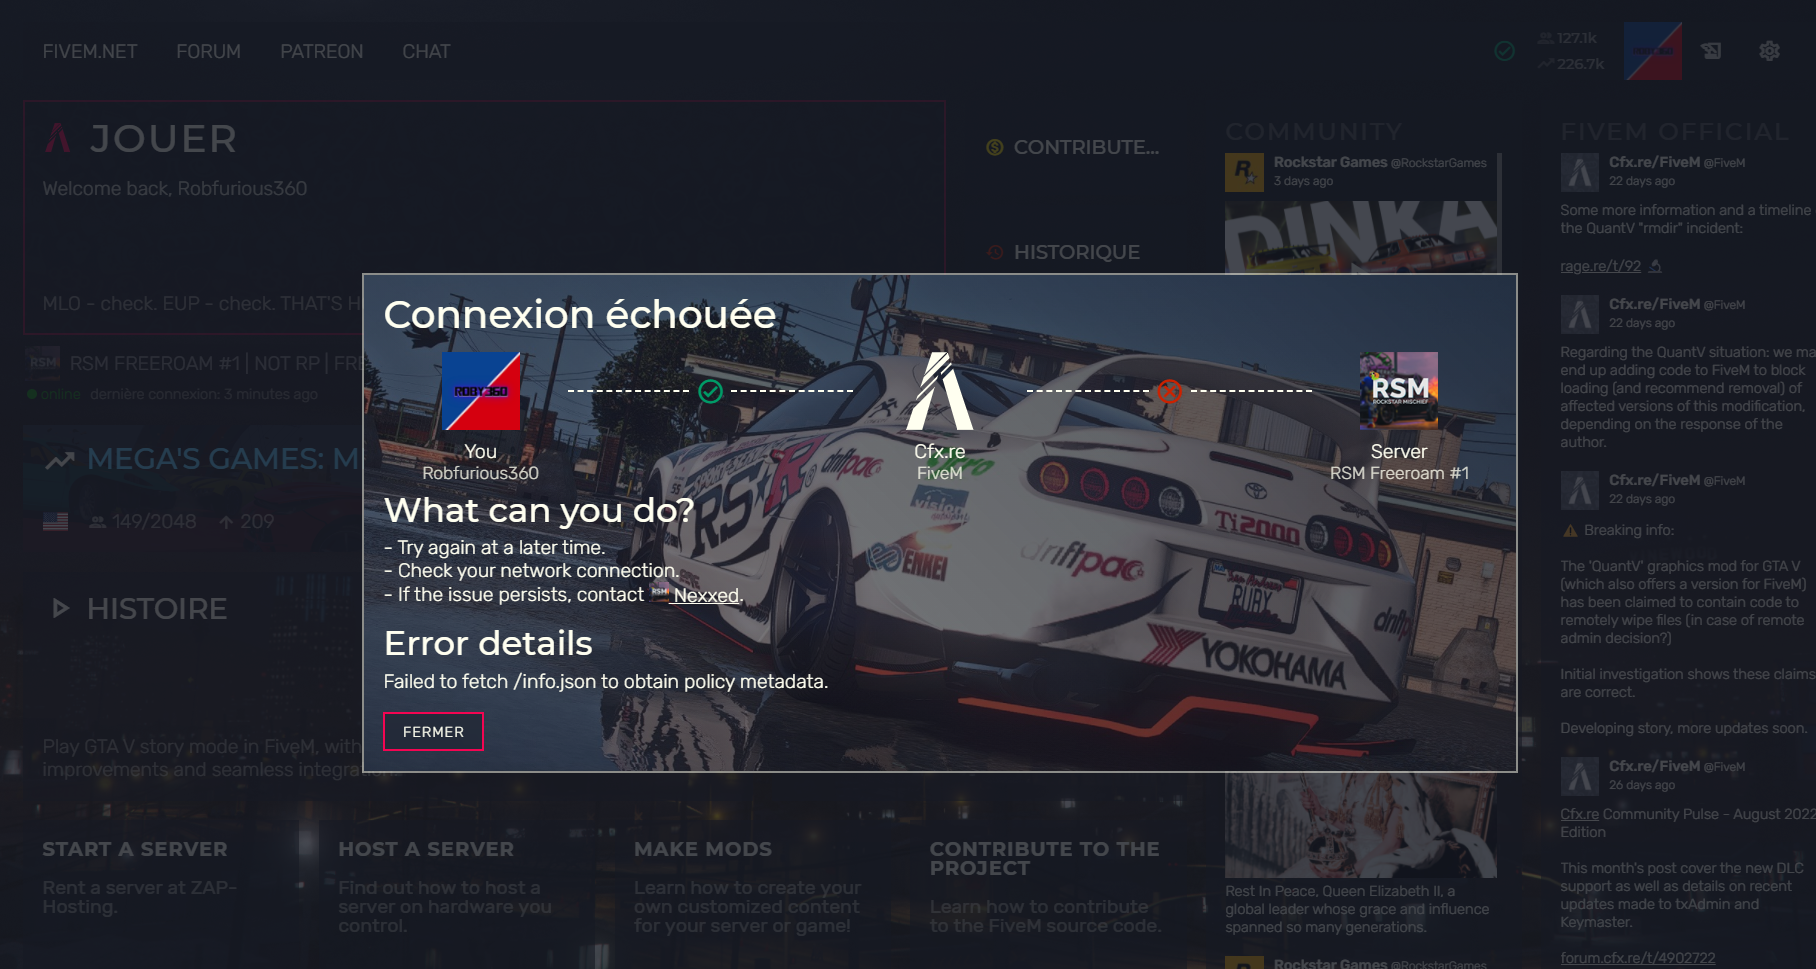Screen dimensions: 1816x969
Task: Click 'Try again at a later time.' text
Action: (x=501, y=547)
